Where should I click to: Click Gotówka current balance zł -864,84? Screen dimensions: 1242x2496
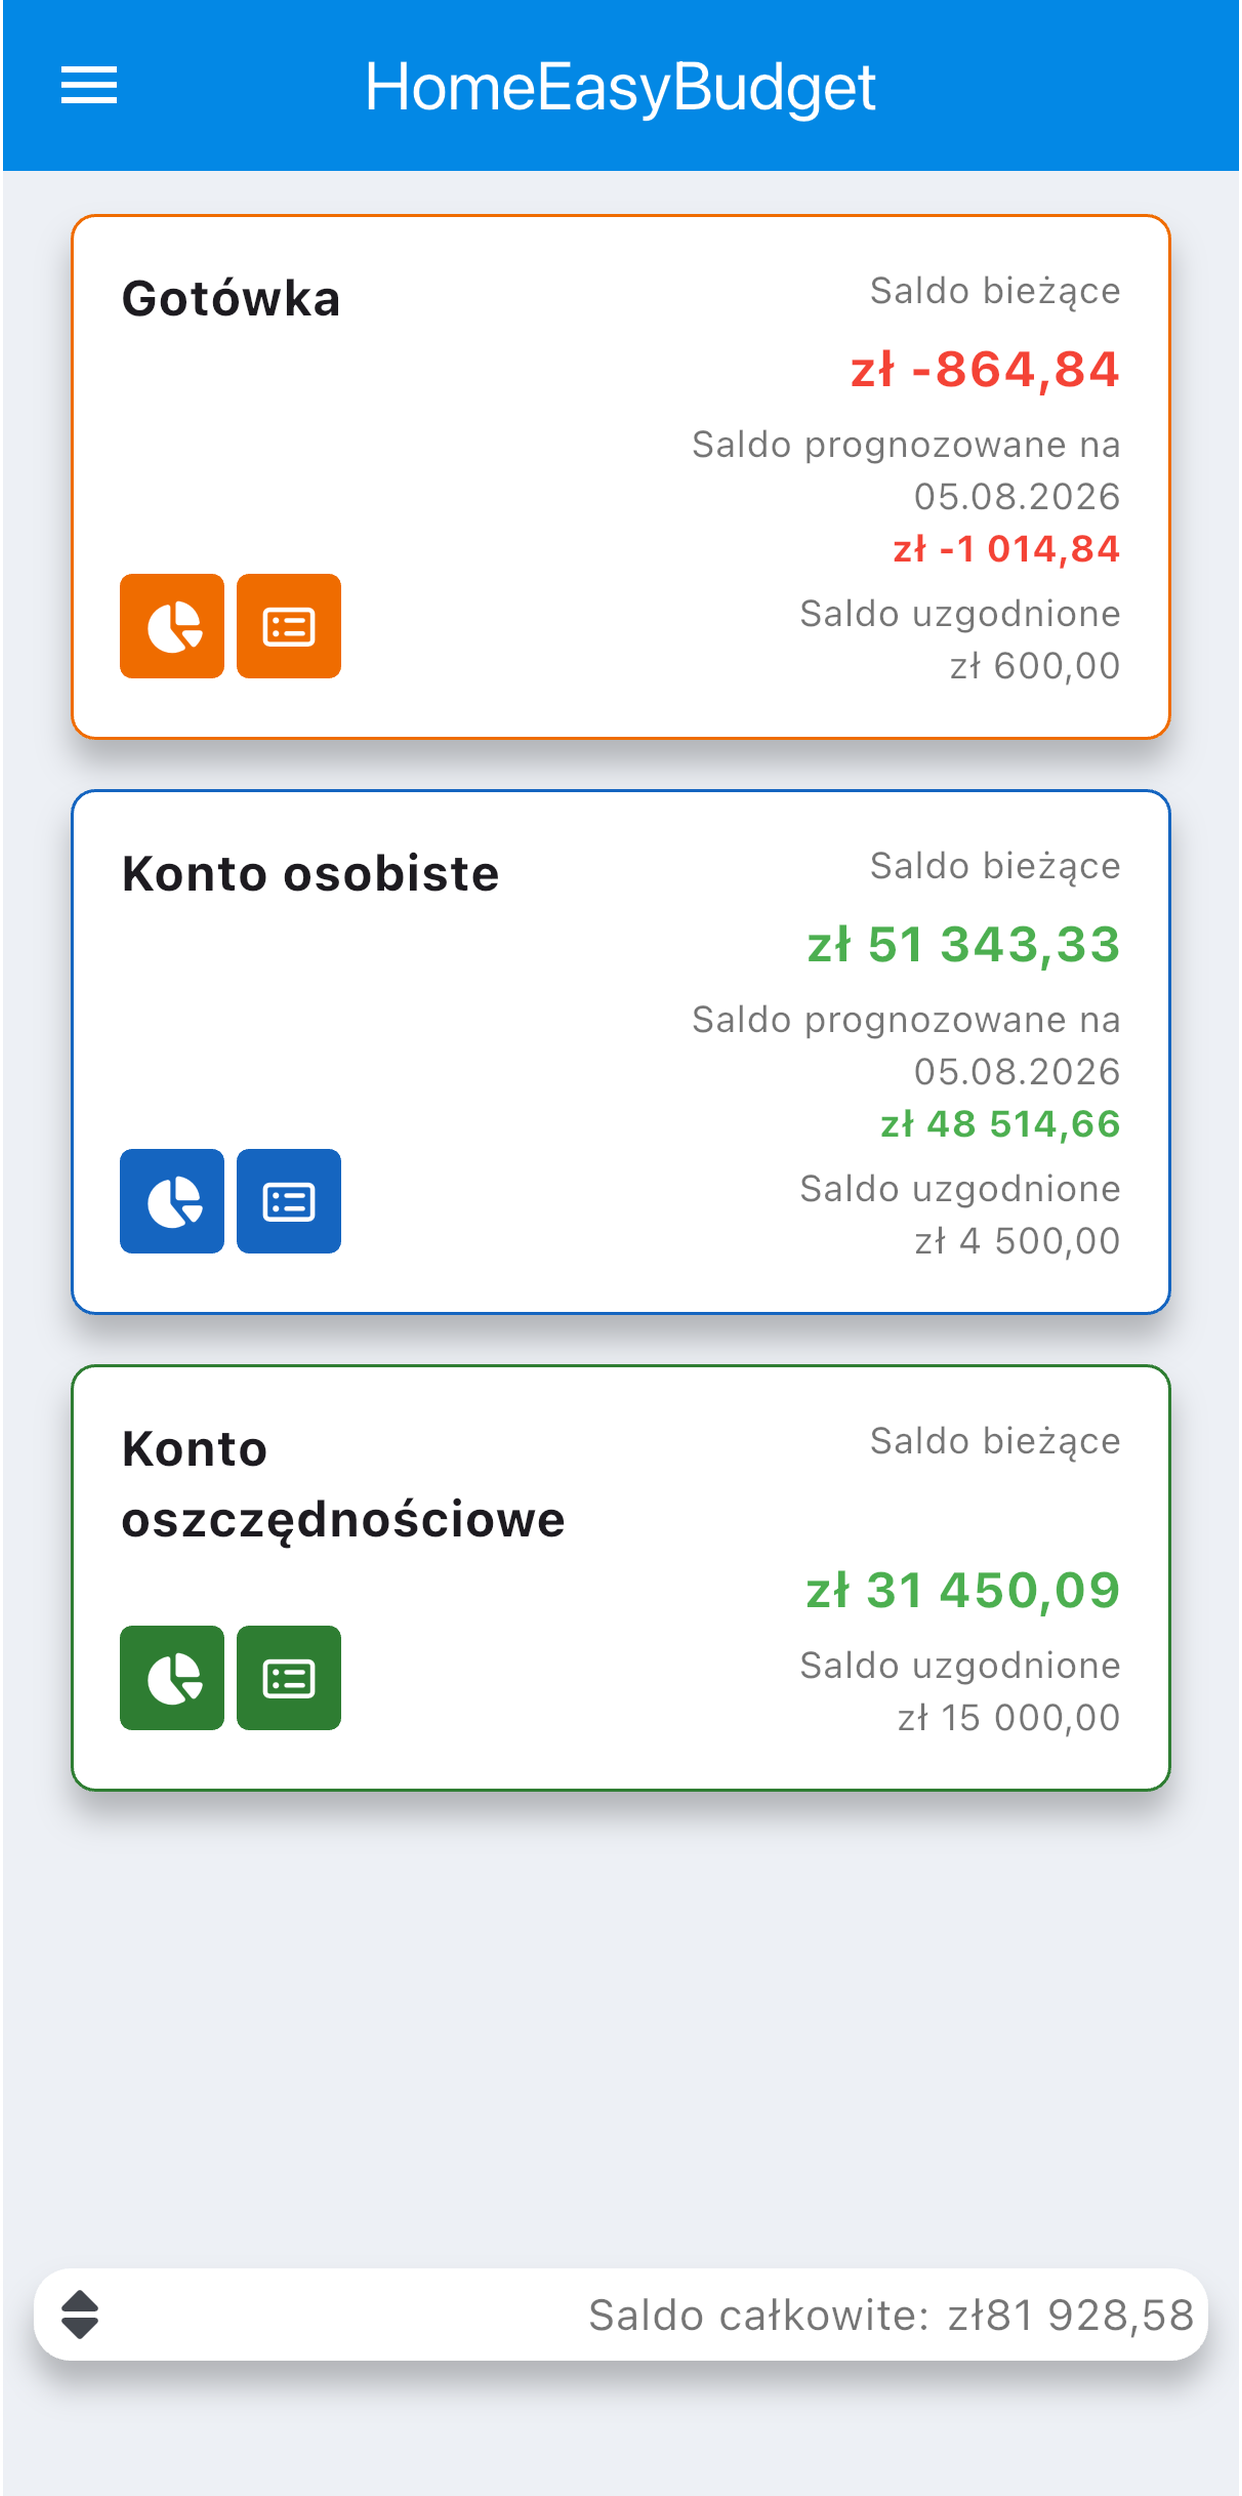click(985, 369)
